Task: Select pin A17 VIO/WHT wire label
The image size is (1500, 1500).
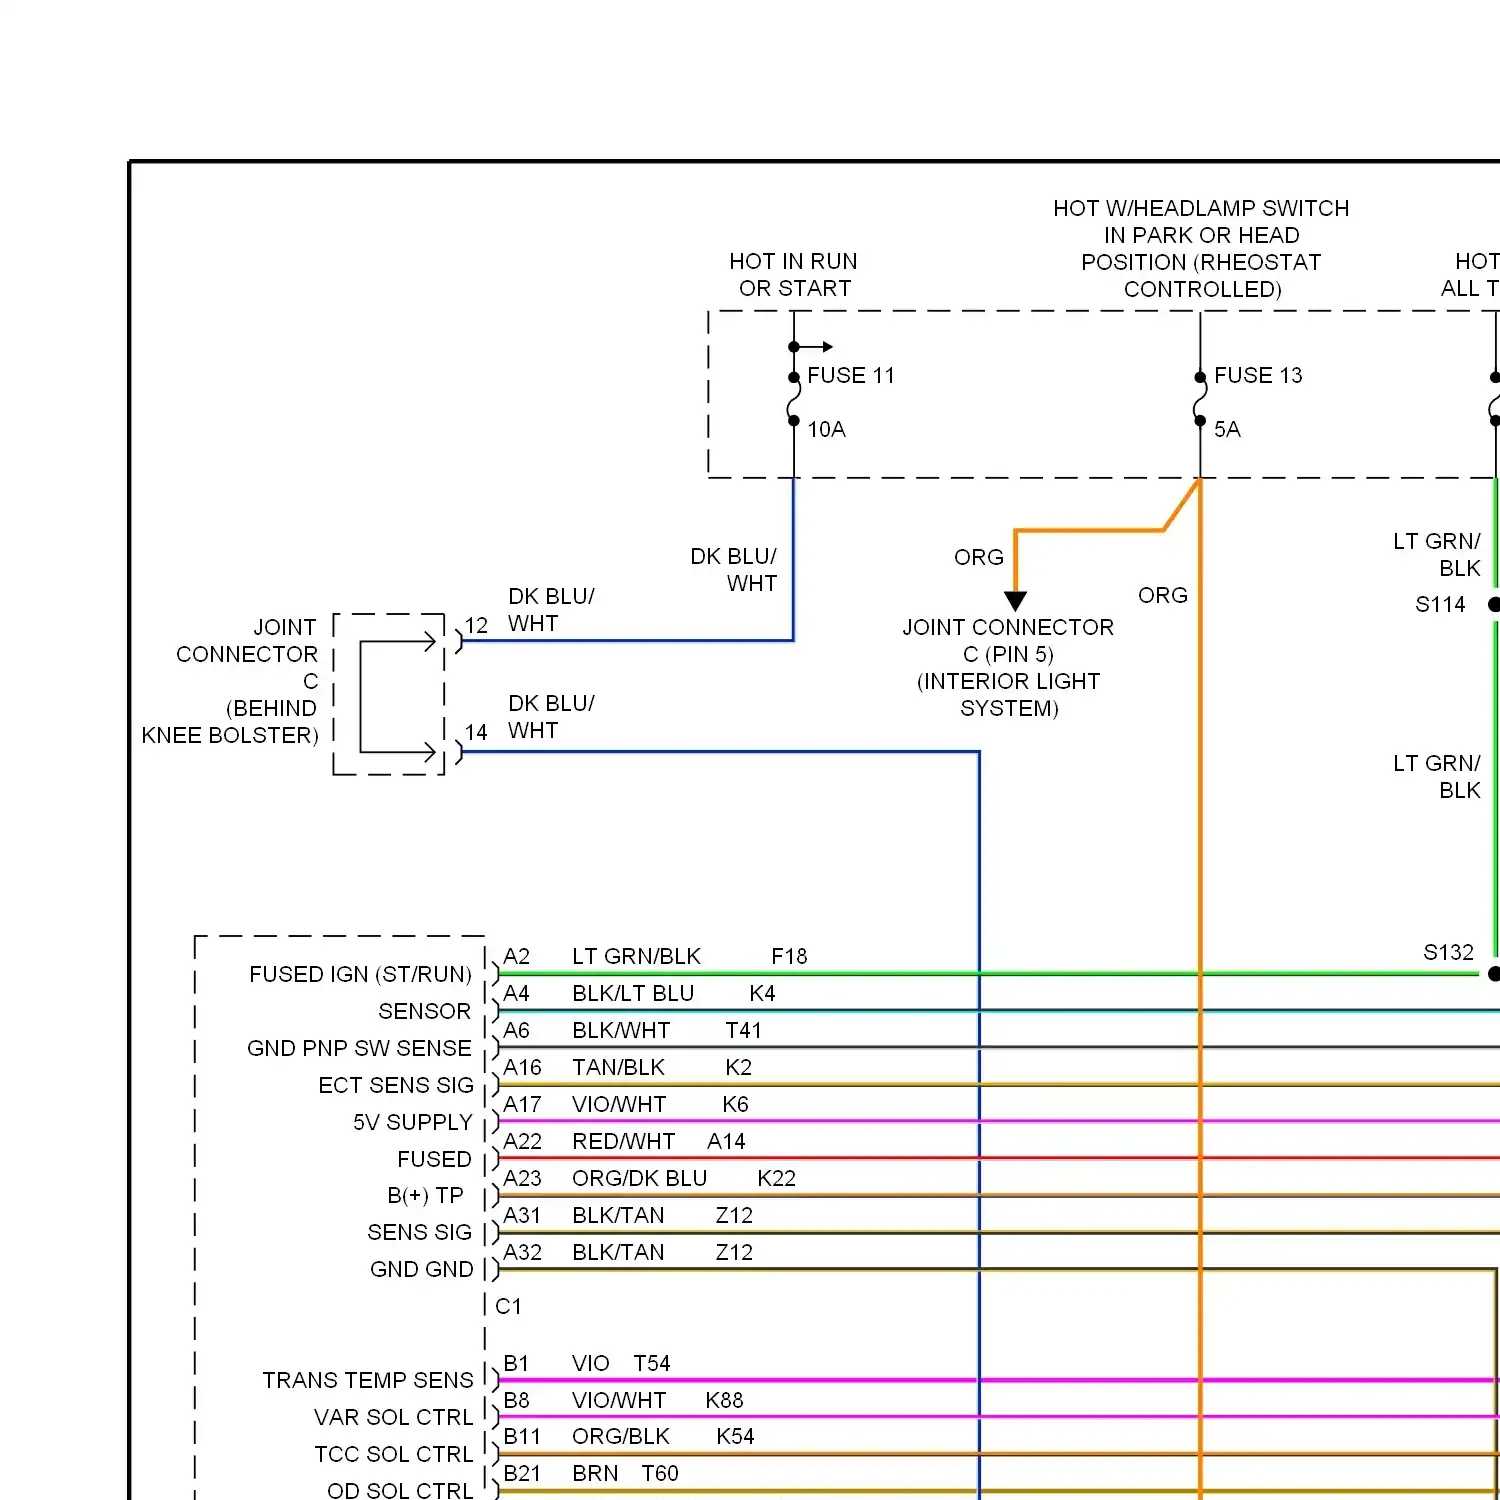Action: 619,1104
